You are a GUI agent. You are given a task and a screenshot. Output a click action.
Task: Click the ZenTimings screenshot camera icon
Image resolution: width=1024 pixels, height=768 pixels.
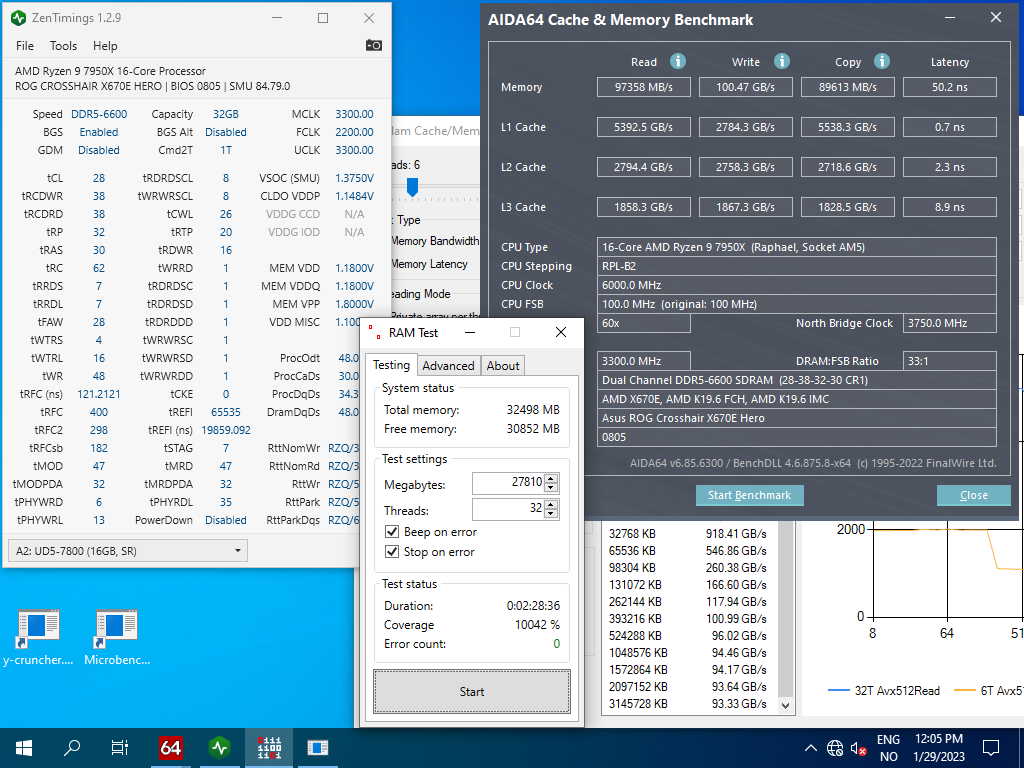click(x=374, y=45)
